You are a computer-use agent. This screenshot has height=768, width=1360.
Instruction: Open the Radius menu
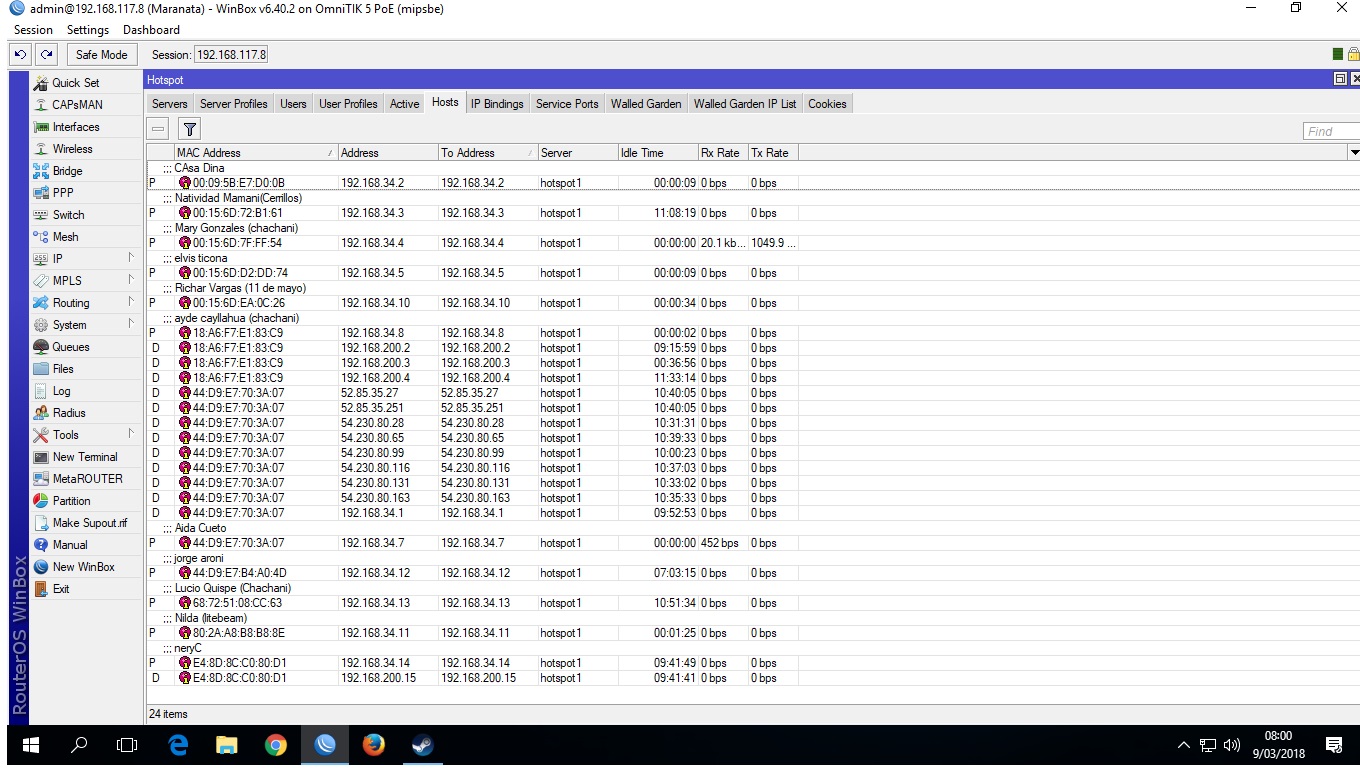click(x=69, y=413)
